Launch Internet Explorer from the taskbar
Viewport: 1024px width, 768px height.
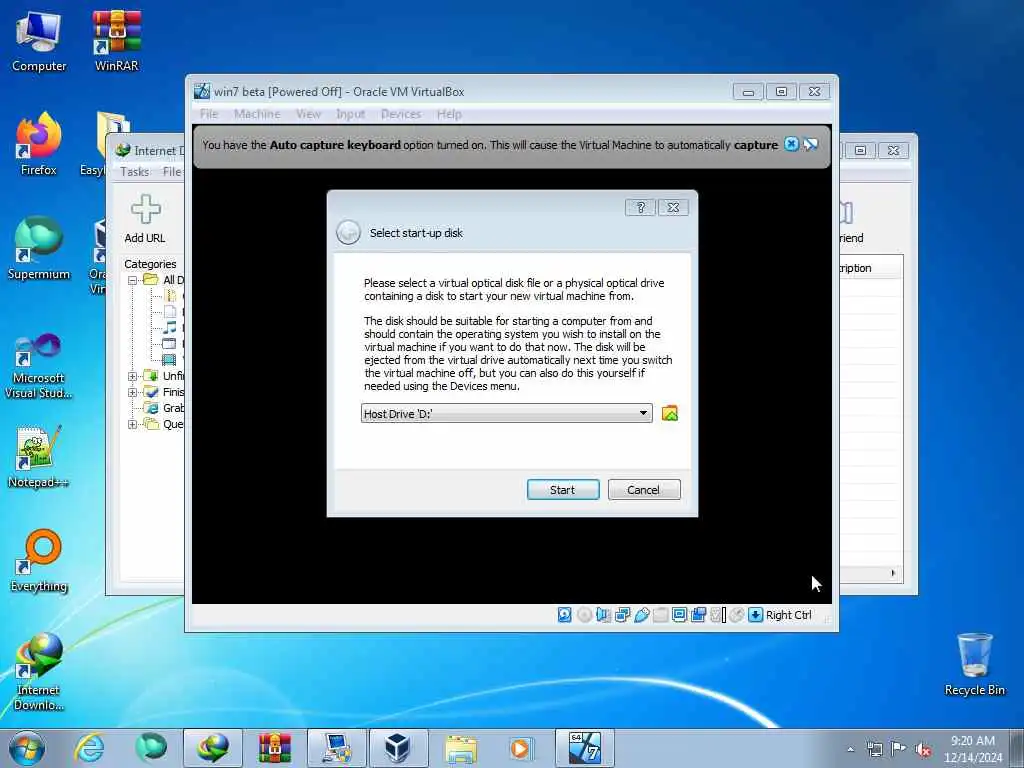pos(89,748)
